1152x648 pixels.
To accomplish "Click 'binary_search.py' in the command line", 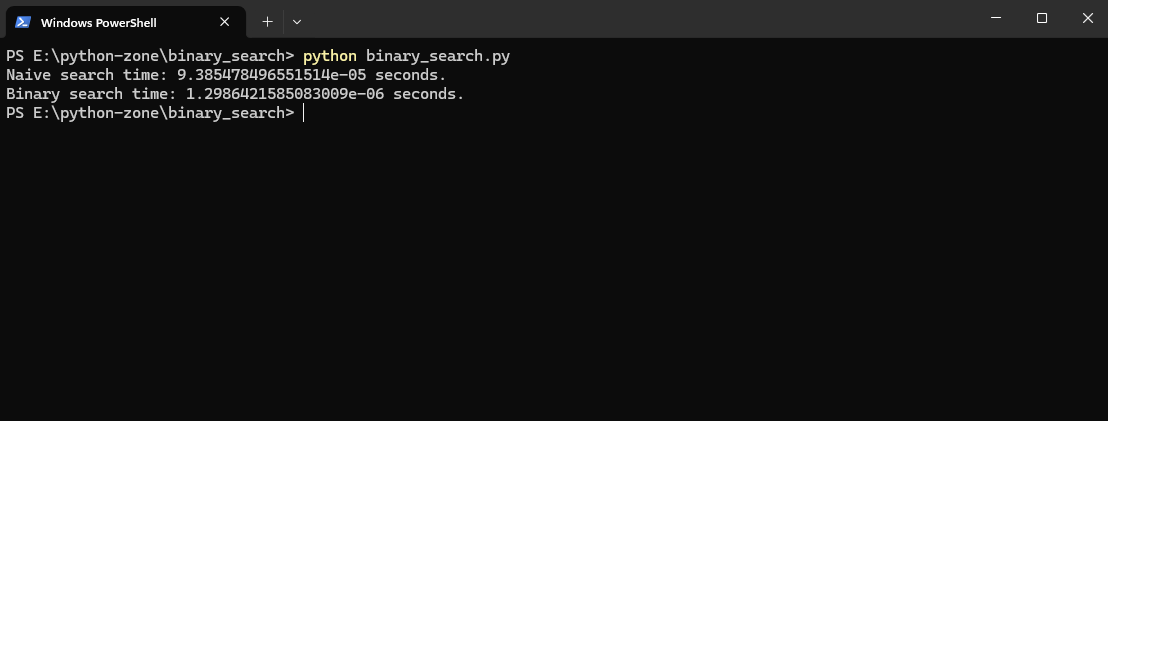I will coord(438,56).
